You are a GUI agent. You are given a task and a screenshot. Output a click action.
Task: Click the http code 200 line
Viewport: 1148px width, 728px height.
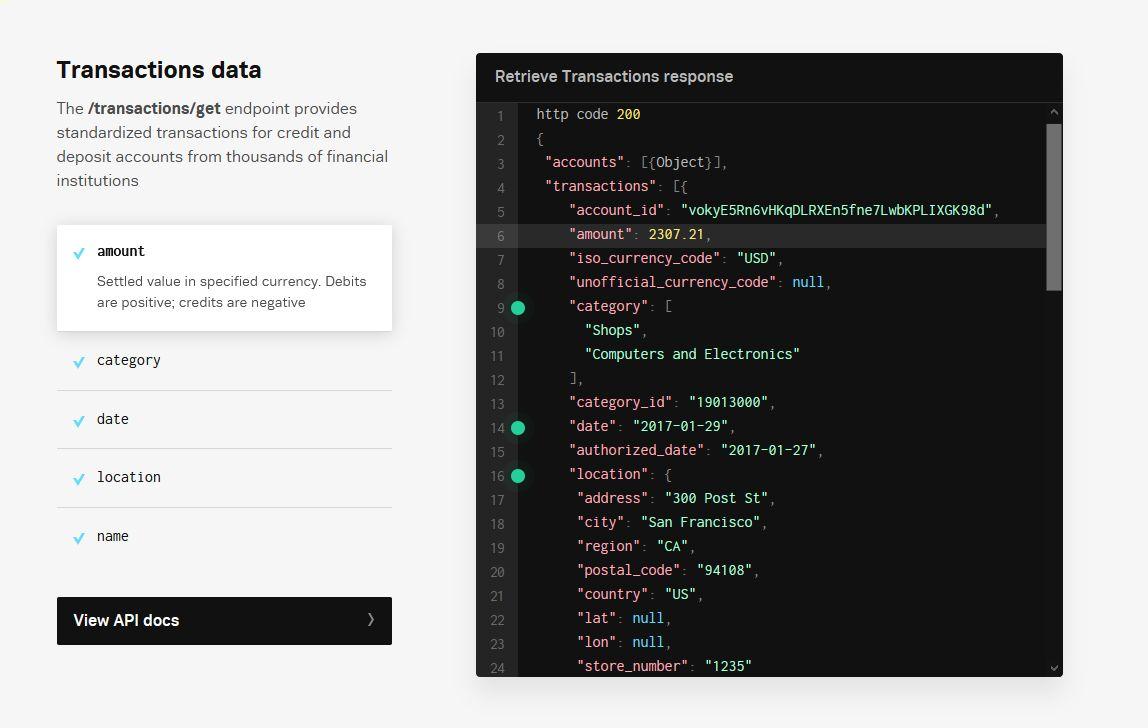click(588, 115)
